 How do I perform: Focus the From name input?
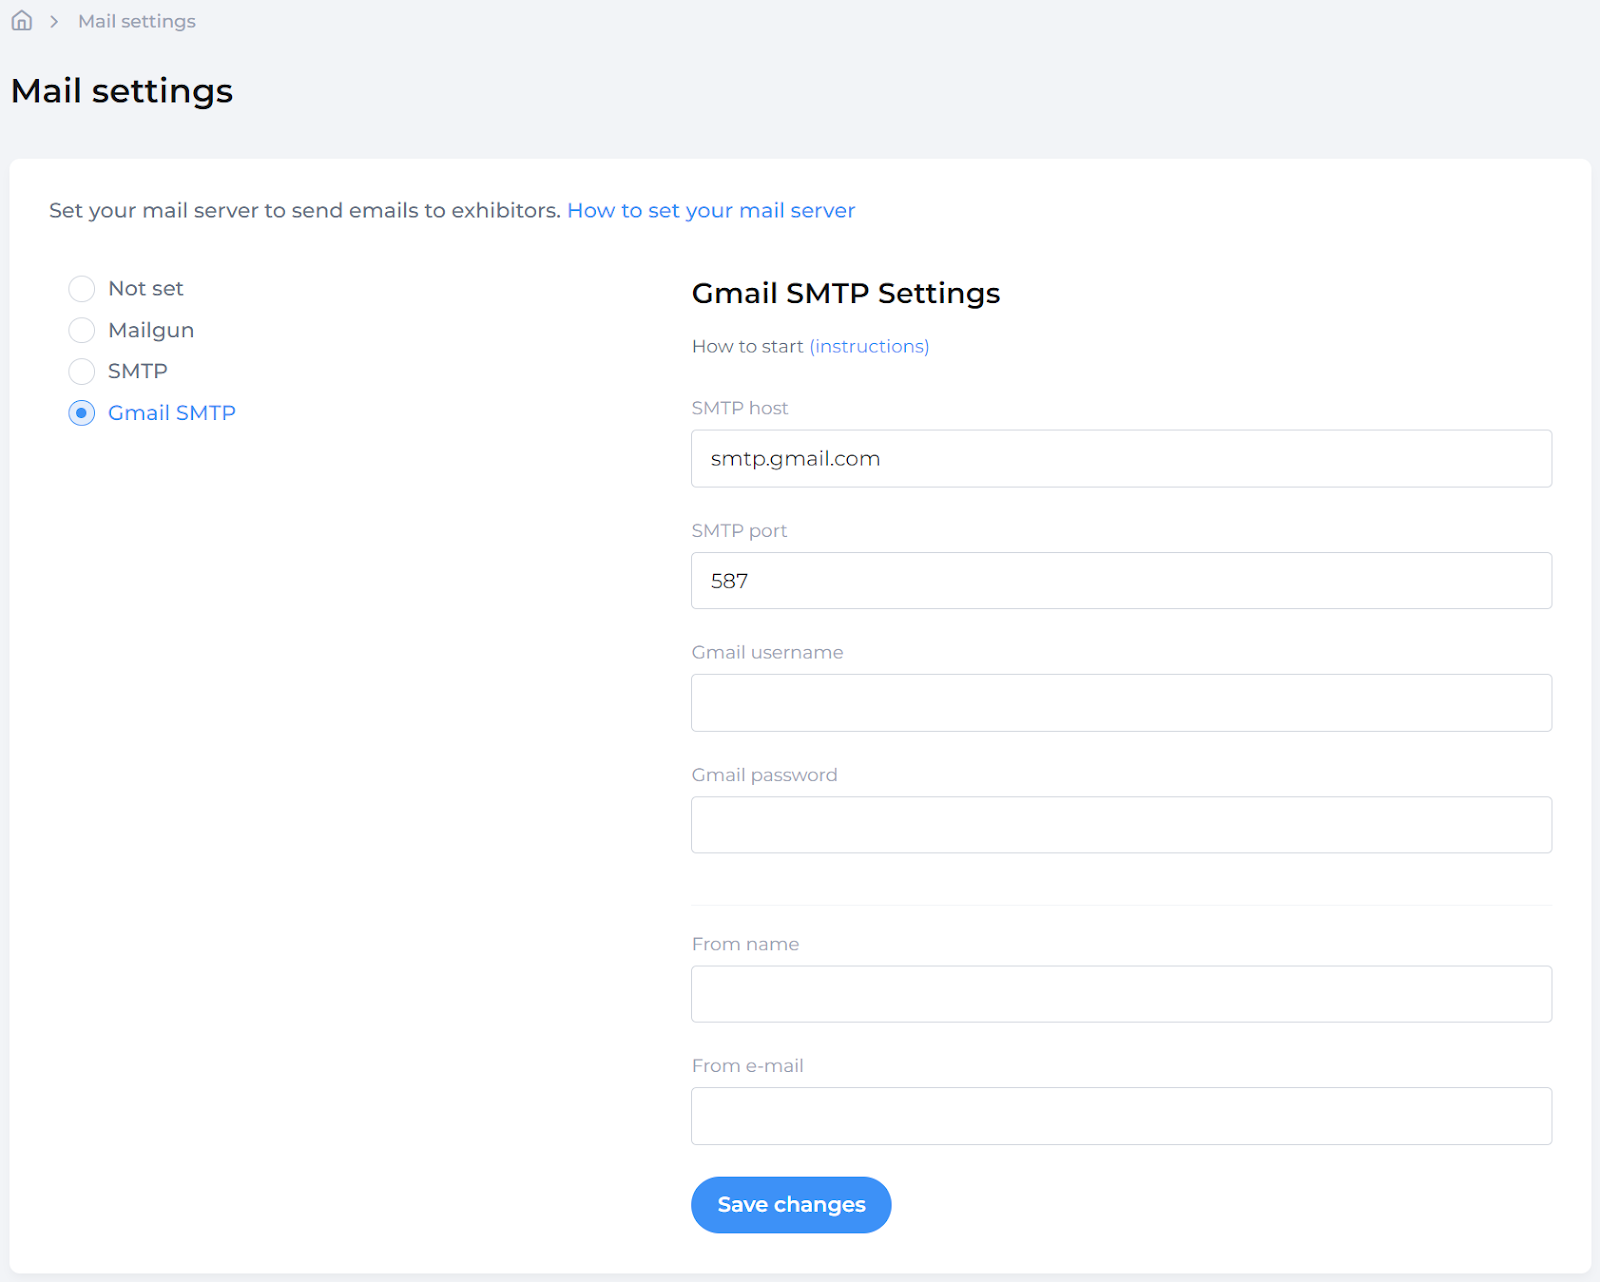(1121, 994)
